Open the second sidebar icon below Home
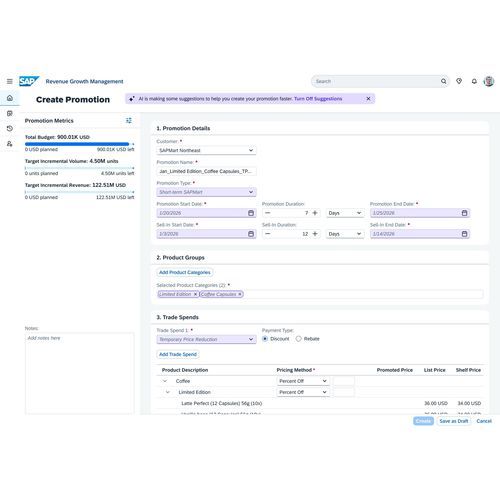500x500 pixels. pos(10,113)
